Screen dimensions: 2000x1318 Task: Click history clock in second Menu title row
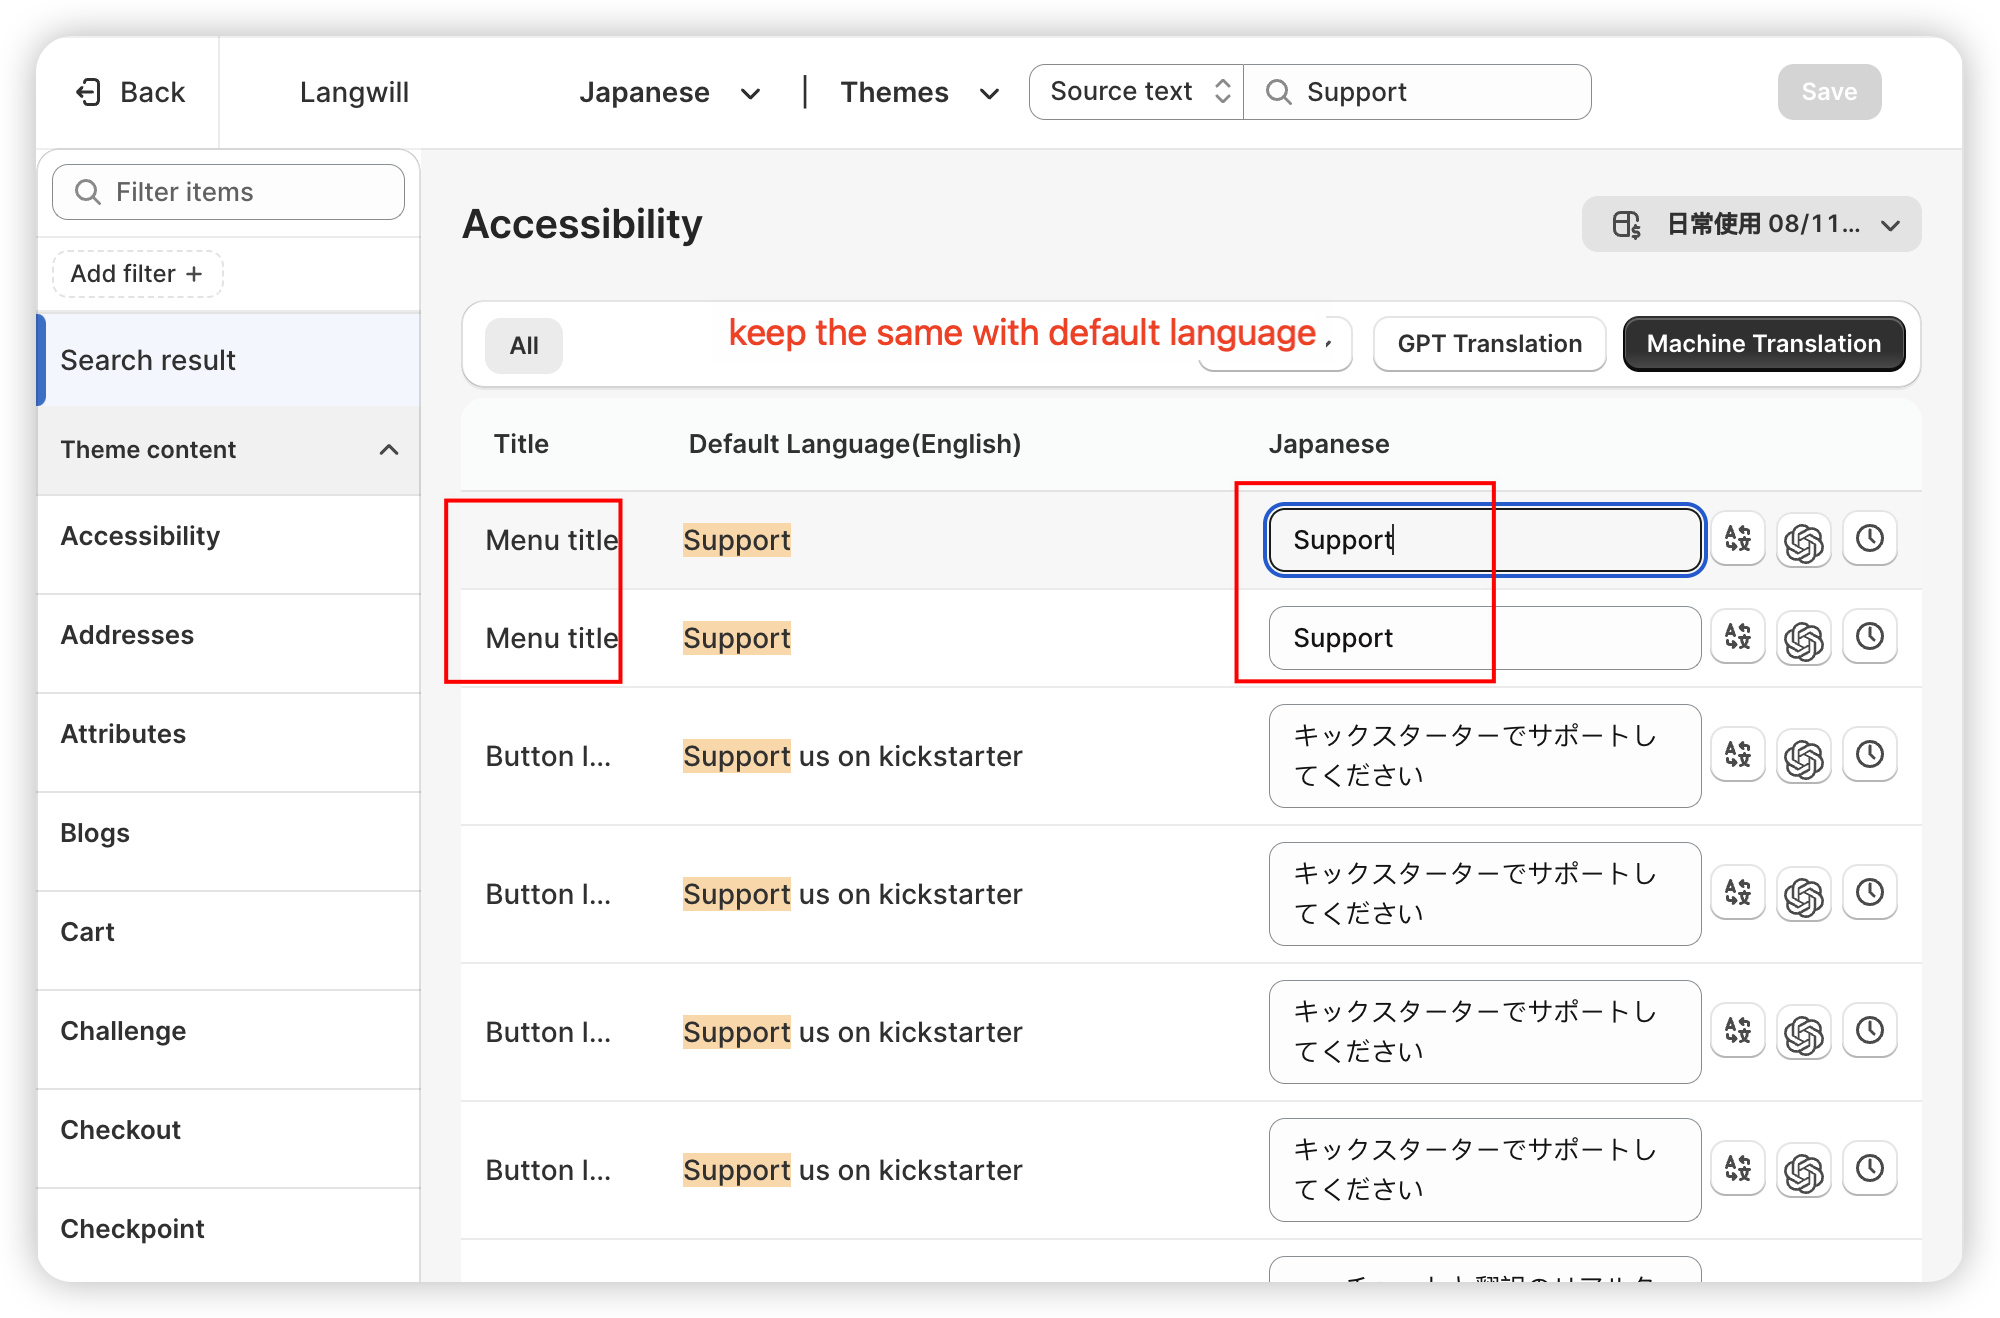tap(1870, 637)
